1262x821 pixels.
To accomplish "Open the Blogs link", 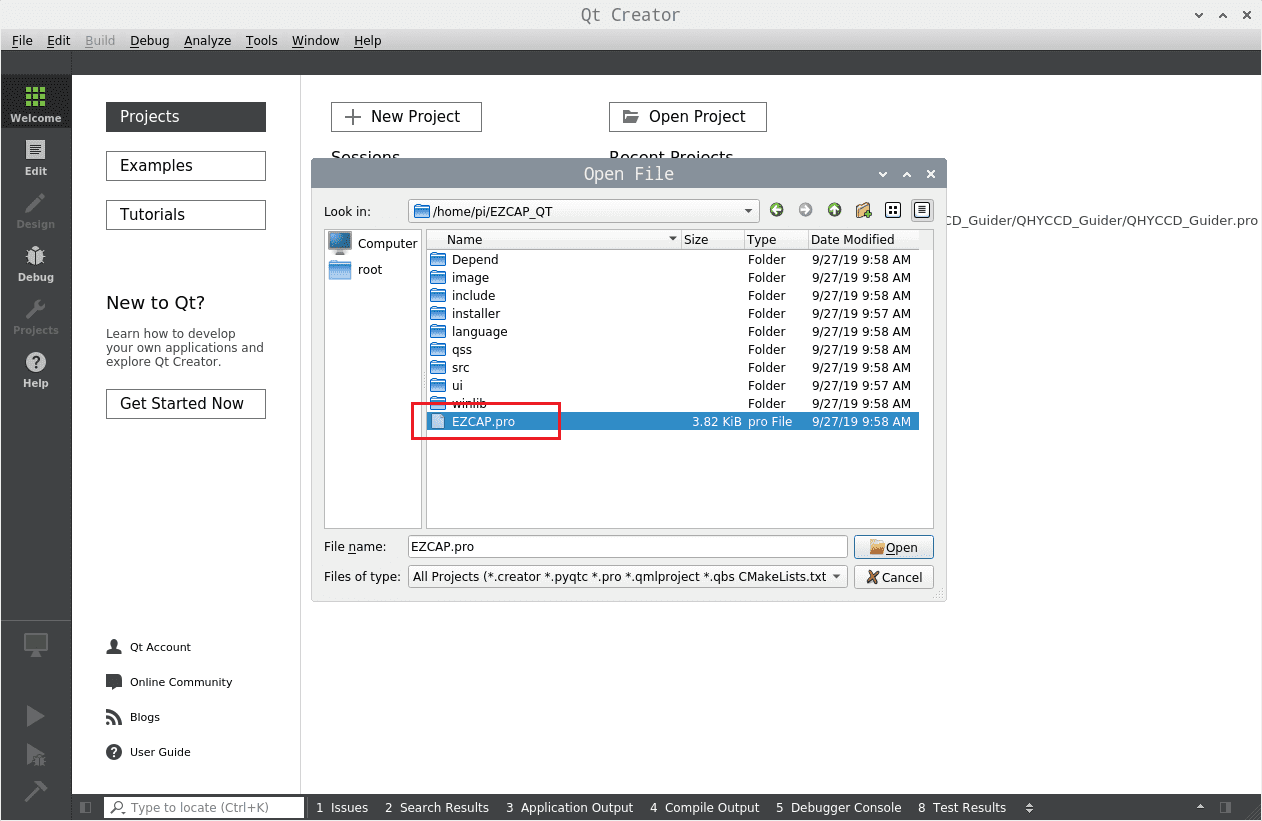I will 132,717.
